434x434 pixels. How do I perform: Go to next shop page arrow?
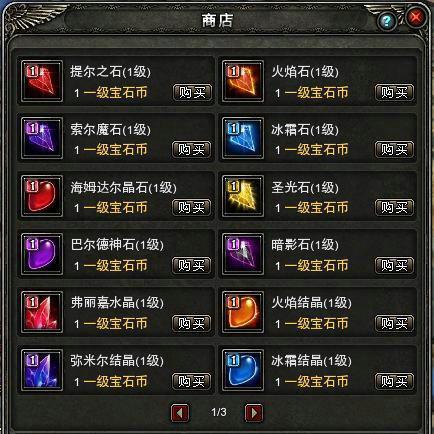[254, 413]
